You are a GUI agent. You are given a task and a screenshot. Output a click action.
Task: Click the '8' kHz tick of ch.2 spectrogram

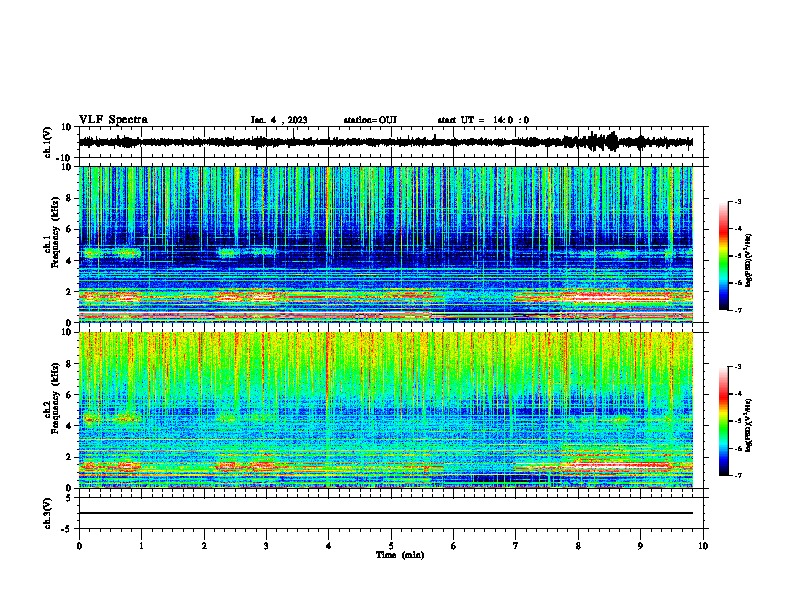(x=69, y=364)
